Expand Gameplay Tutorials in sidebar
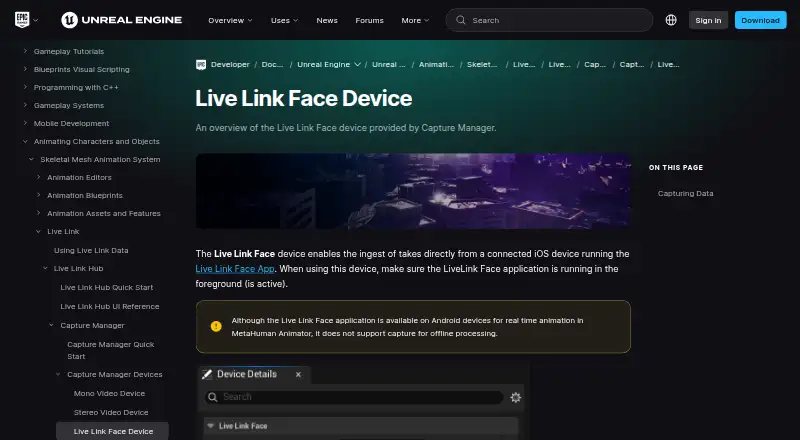 25,51
